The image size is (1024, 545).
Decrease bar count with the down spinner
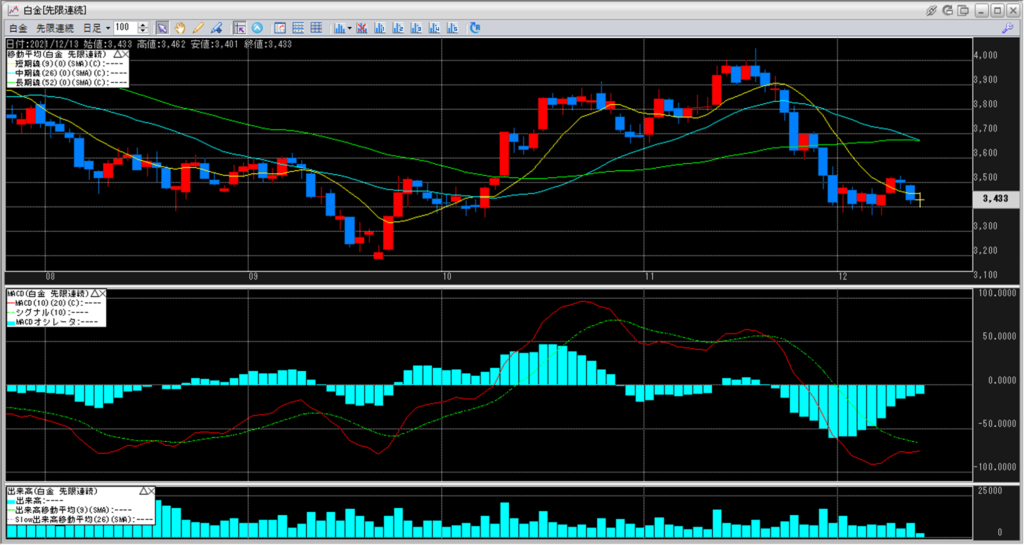tap(143, 31)
